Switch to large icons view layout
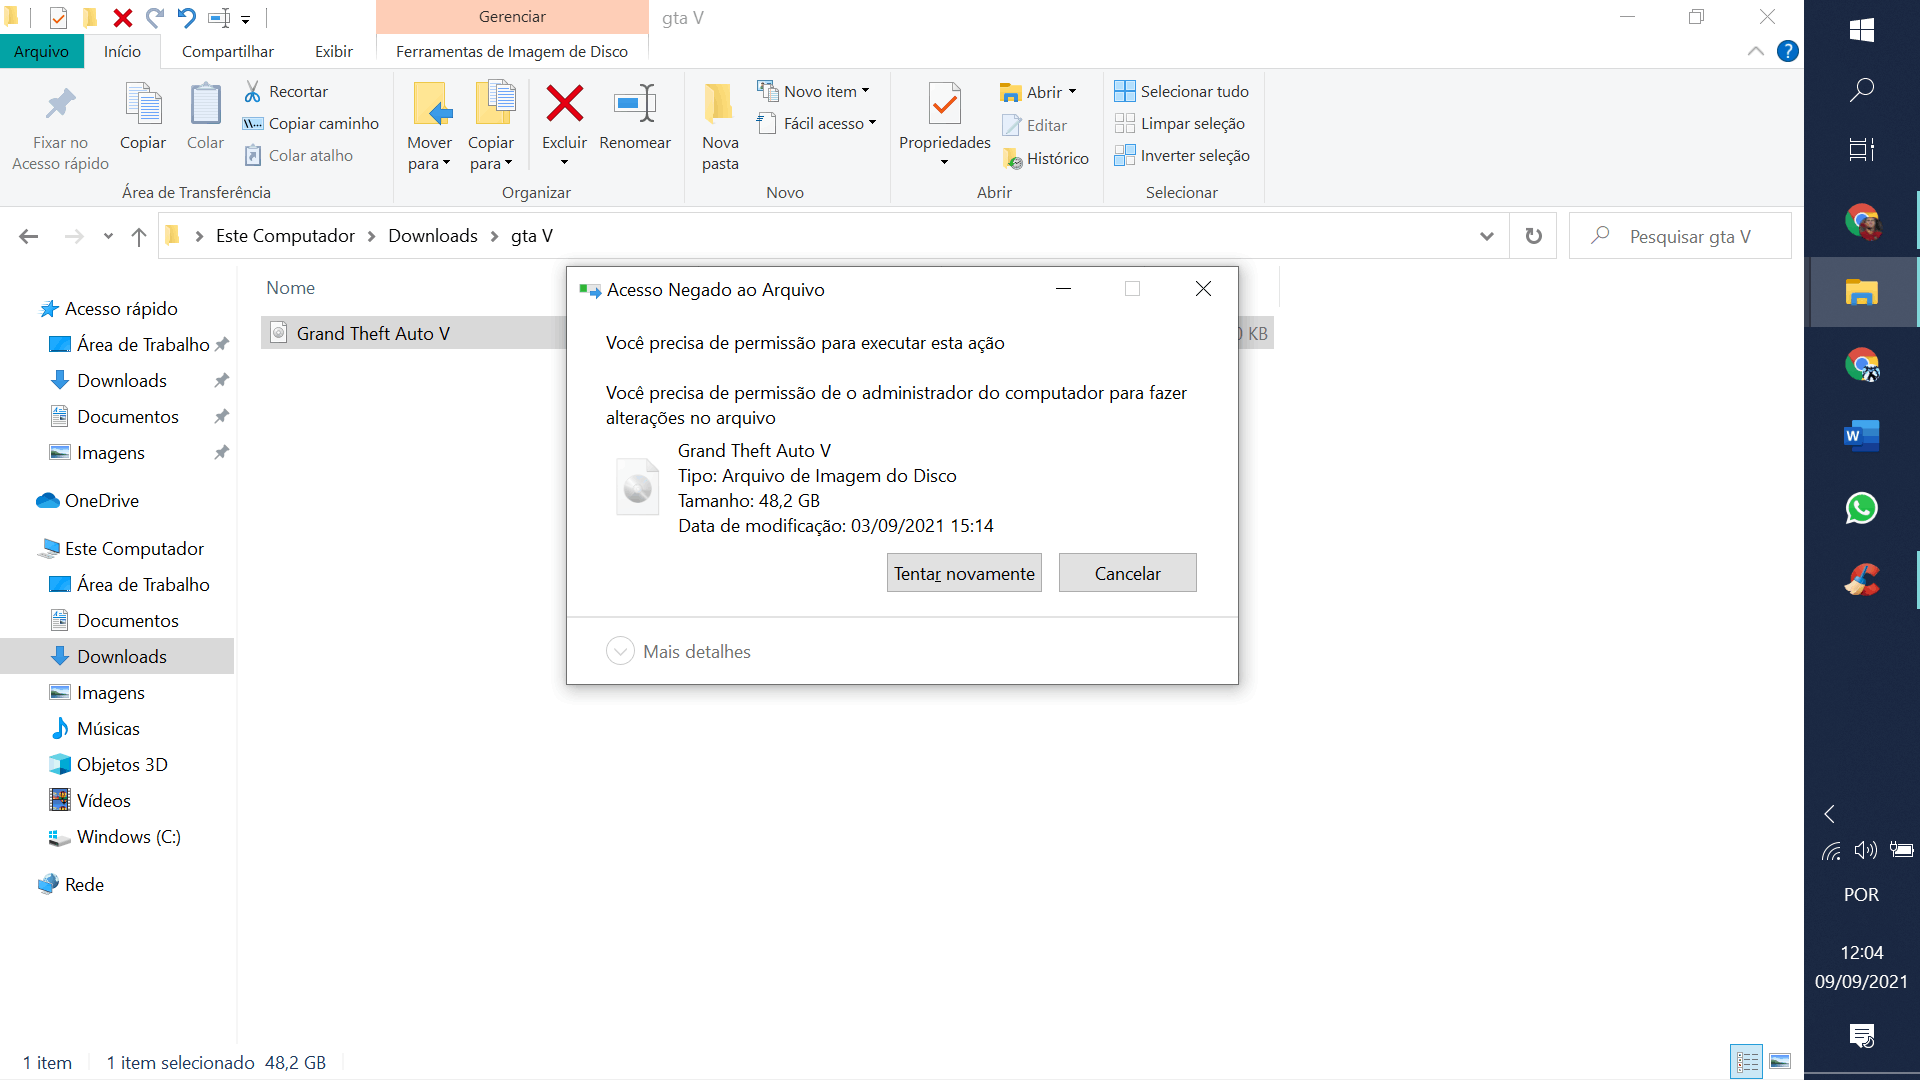This screenshot has width=1920, height=1080. click(x=1780, y=1062)
